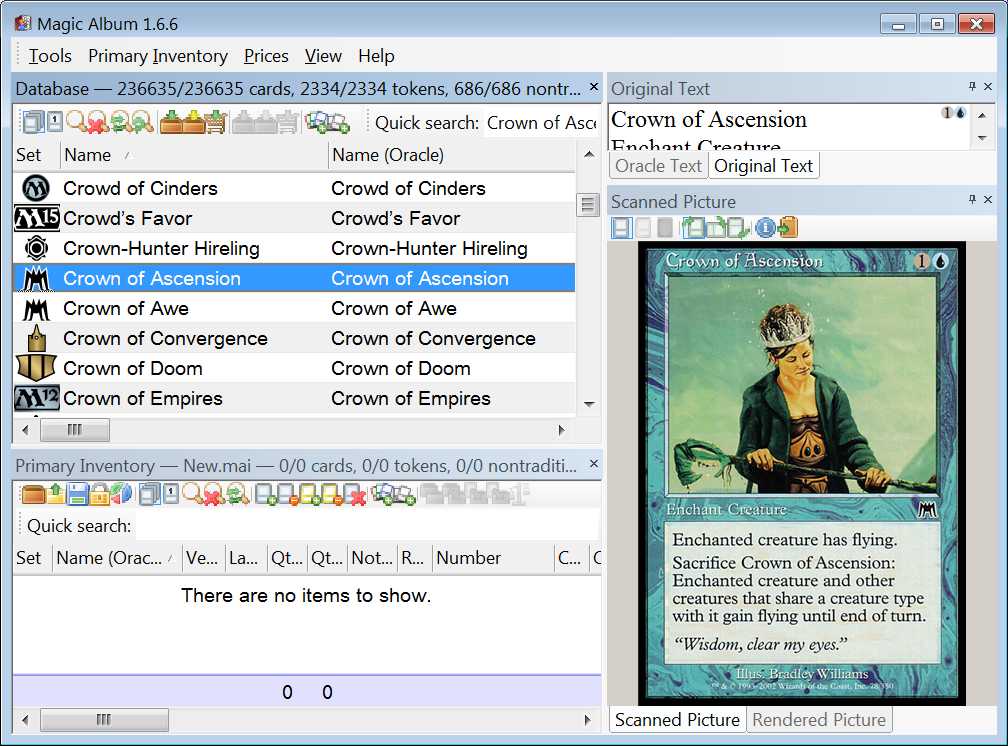
Task: Delete card with the red X card icon
Action: coord(354,494)
